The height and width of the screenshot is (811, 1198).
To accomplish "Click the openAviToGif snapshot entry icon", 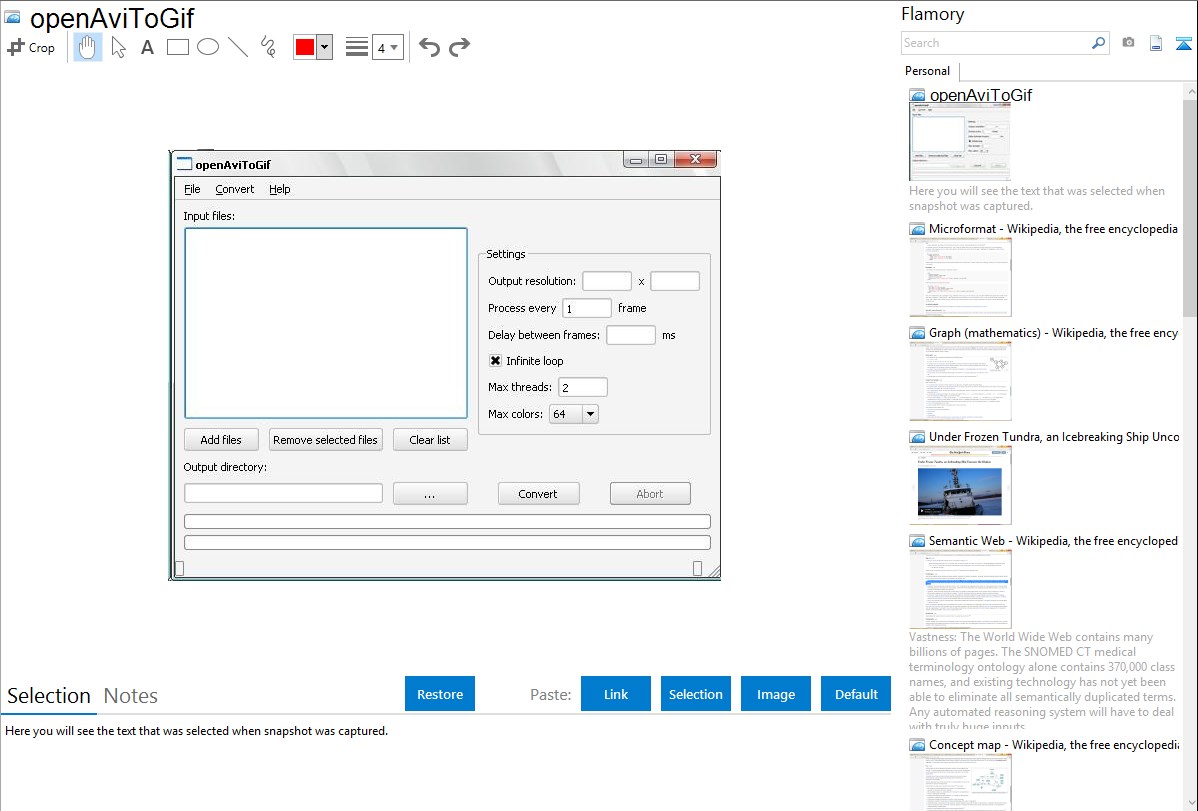I will coord(918,96).
